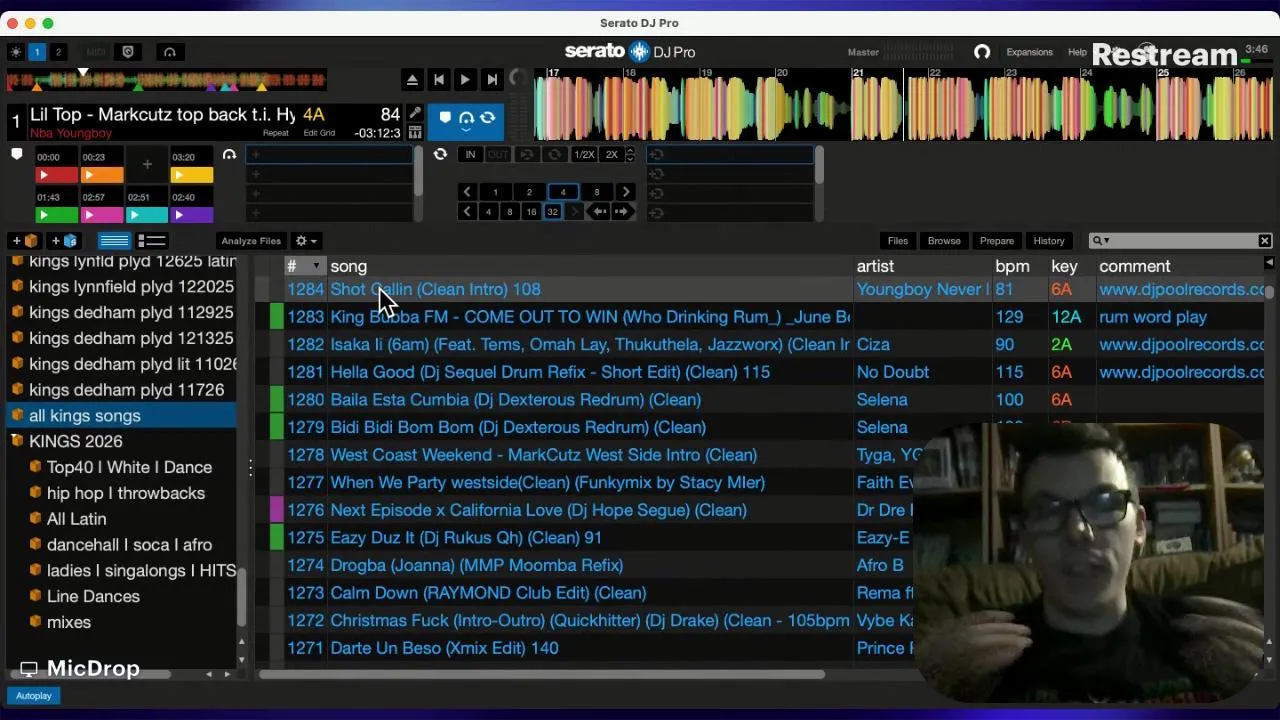Image resolution: width=1280 pixels, height=720 pixels.
Task: Select 32-beat jump size
Action: [552, 212]
